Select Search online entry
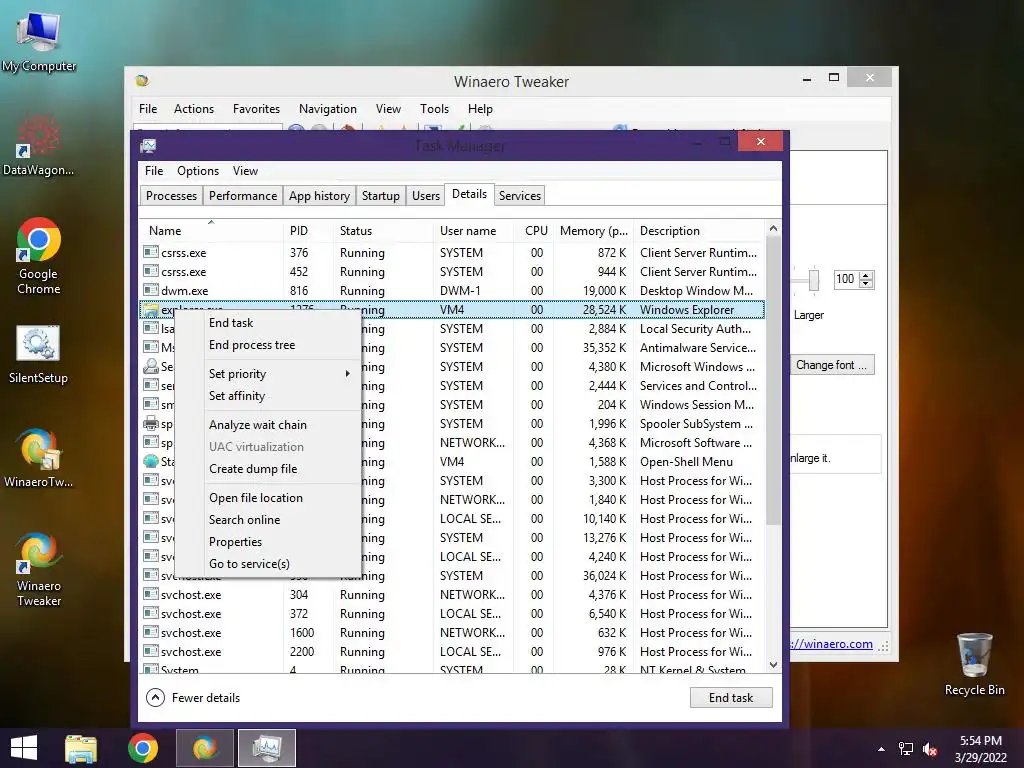This screenshot has height=768, width=1024. click(280, 520)
